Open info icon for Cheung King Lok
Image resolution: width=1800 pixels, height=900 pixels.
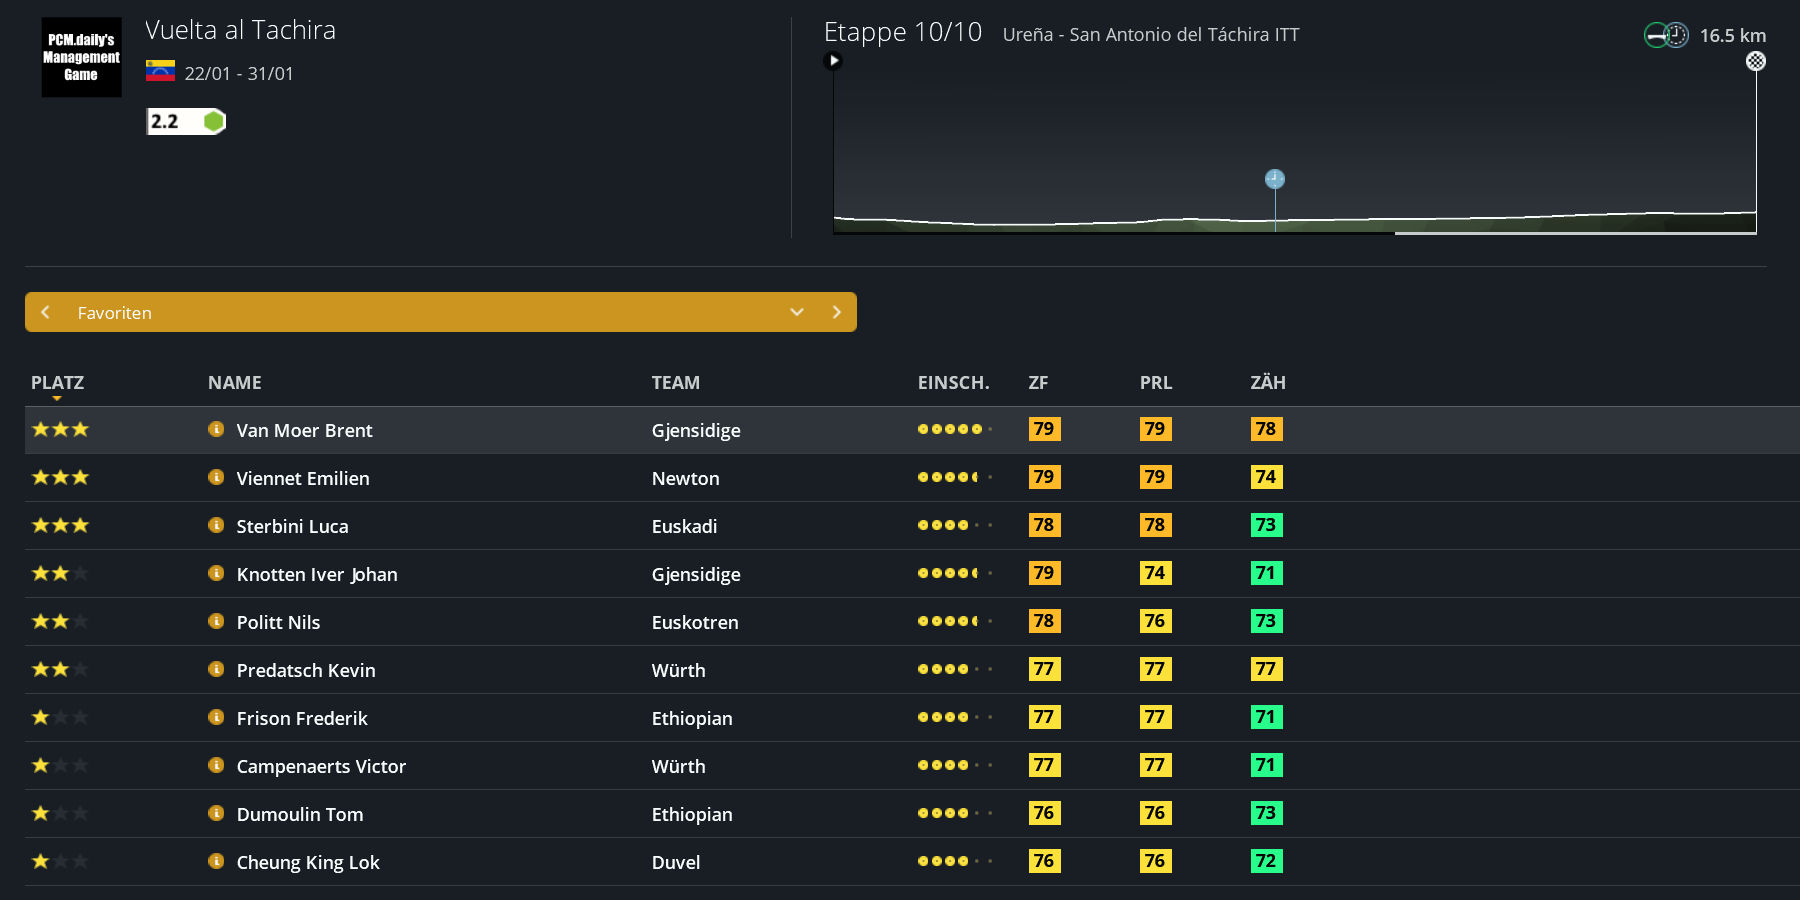(x=216, y=861)
